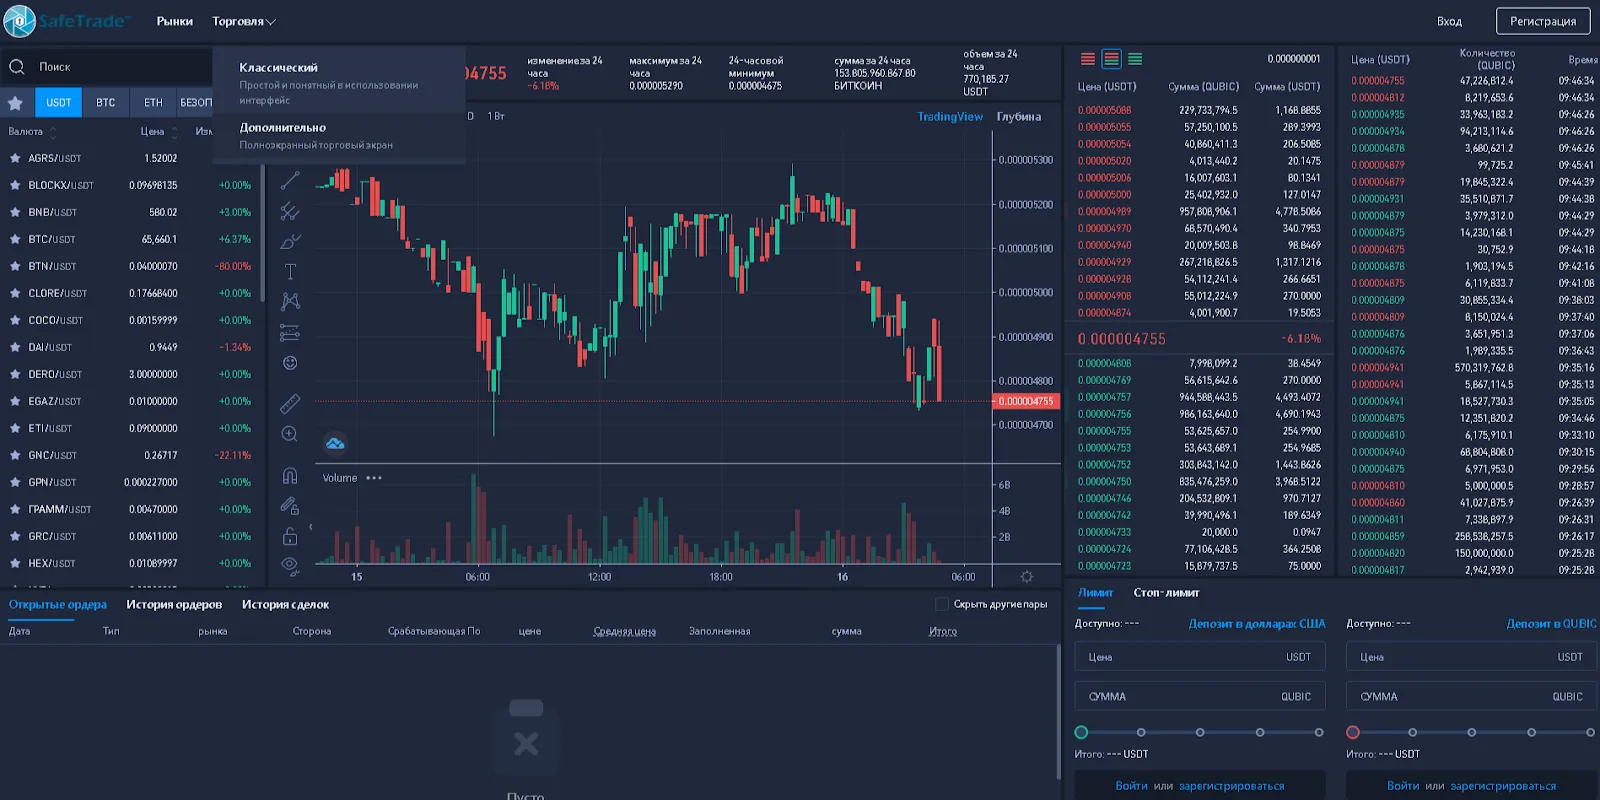Show only sell orders in order book
Viewport: 1600px width, 800px height.
[x=1088, y=59]
